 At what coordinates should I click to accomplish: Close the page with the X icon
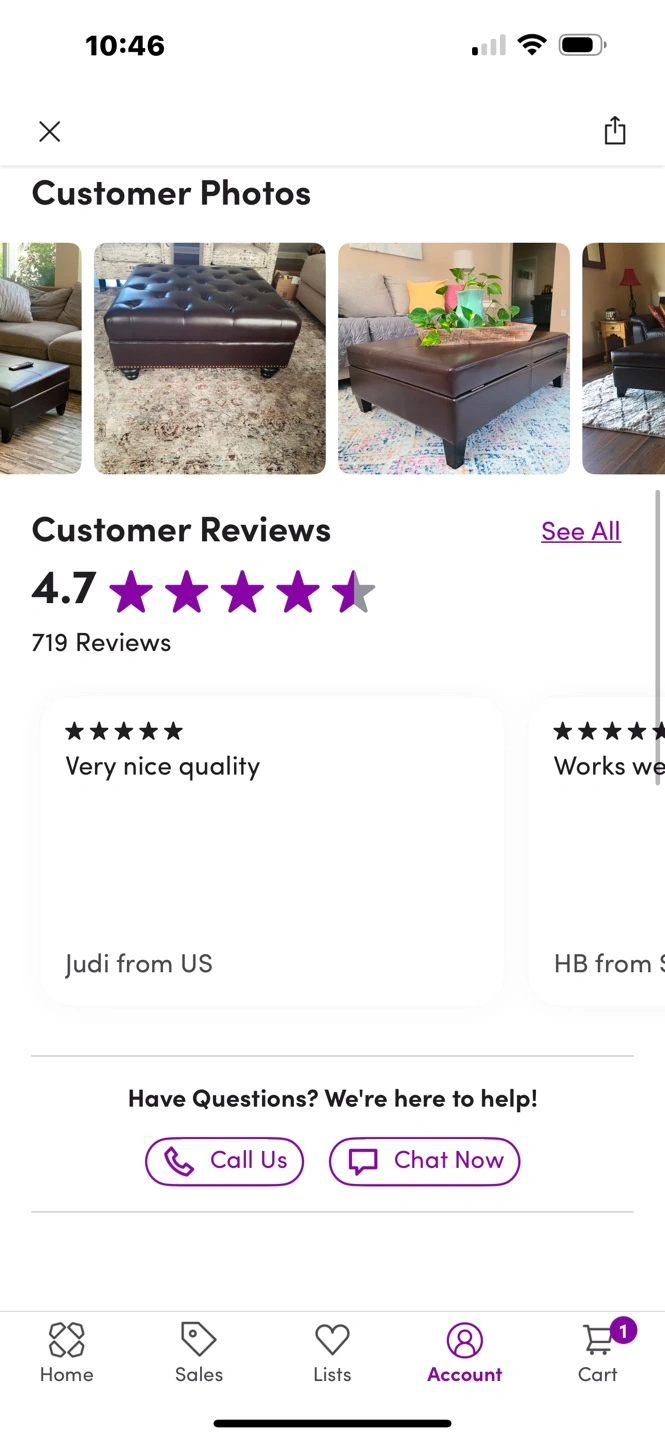[49, 131]
